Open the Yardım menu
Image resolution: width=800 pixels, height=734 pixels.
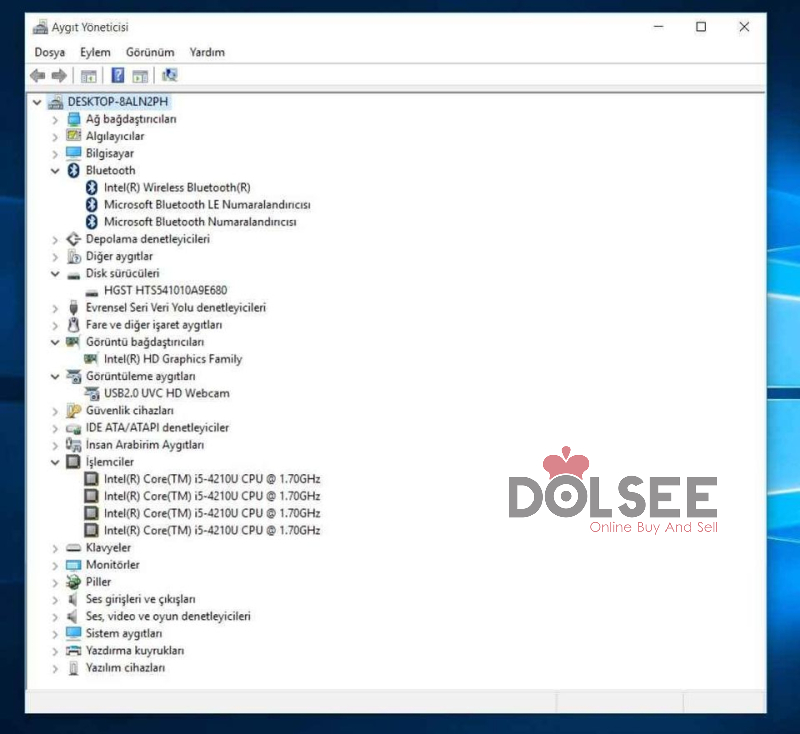[207, 52]
